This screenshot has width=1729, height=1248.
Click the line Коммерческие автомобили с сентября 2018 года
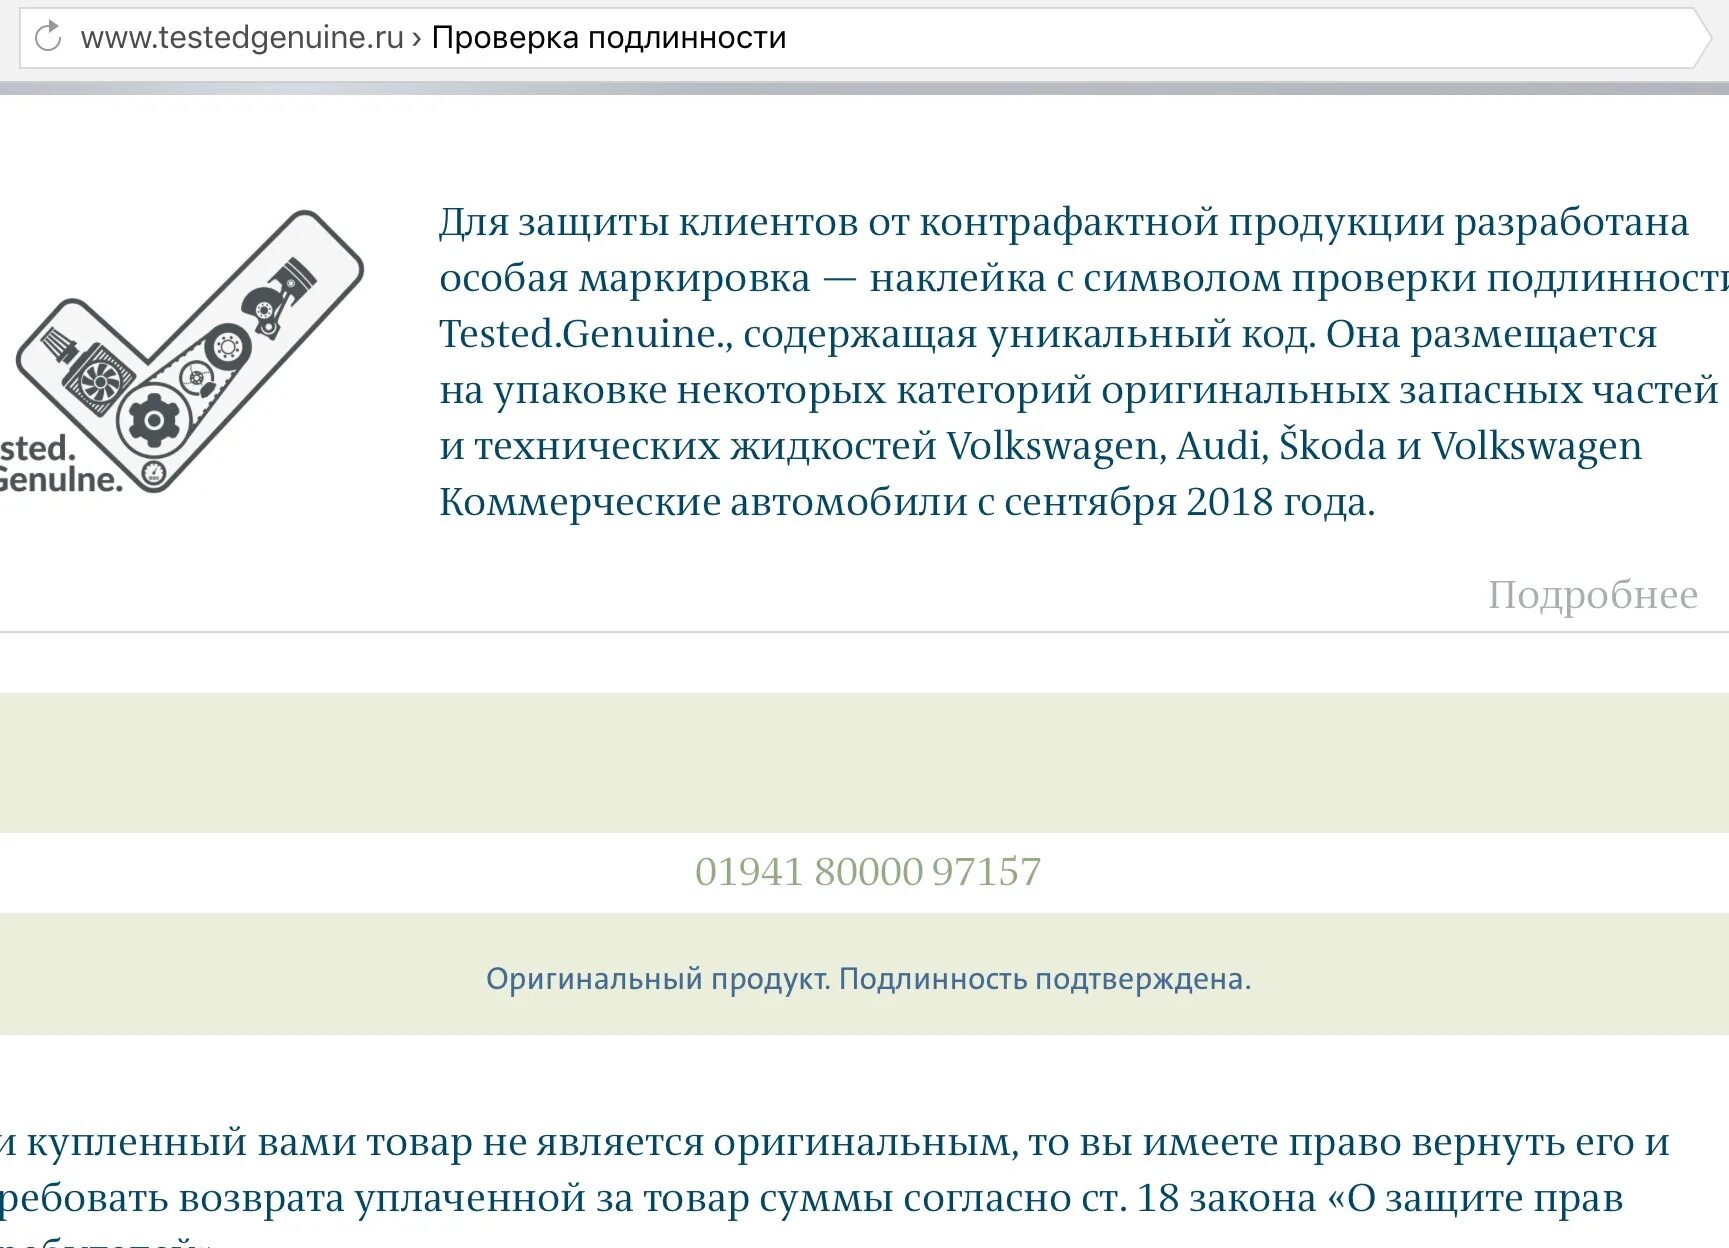coord(908,502)
